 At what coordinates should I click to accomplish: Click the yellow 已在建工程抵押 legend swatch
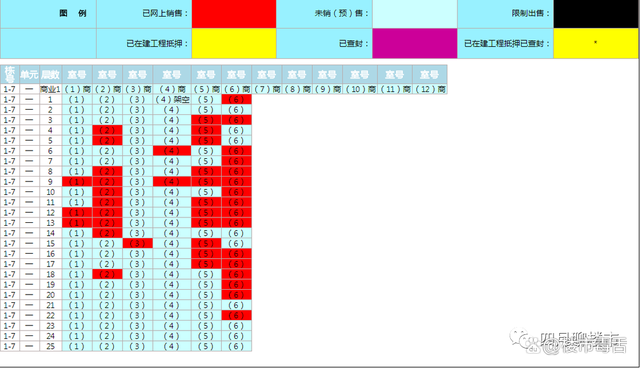(x=234, y=43)
